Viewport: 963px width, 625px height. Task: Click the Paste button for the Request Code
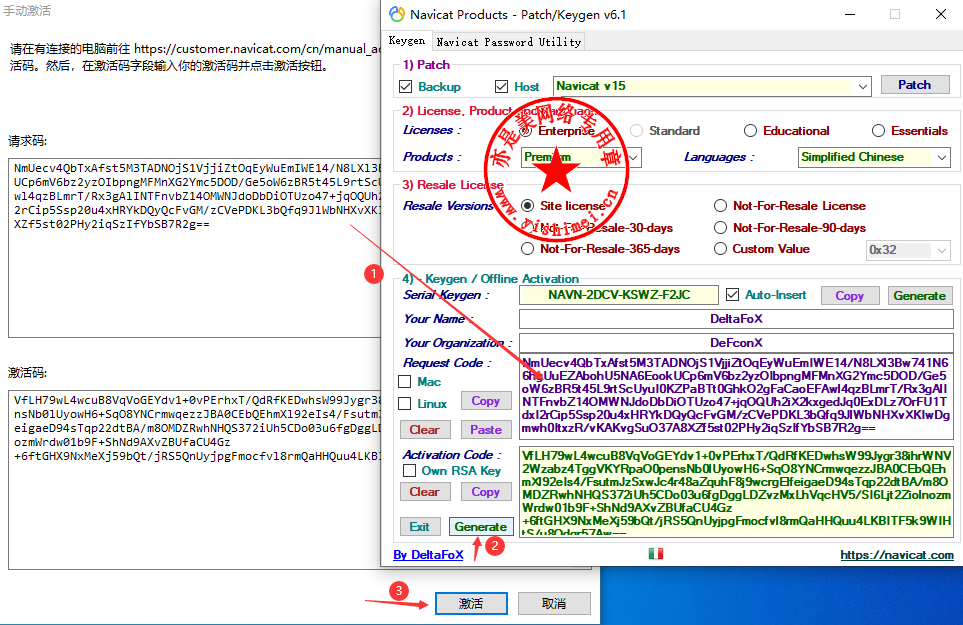point(486,430)
